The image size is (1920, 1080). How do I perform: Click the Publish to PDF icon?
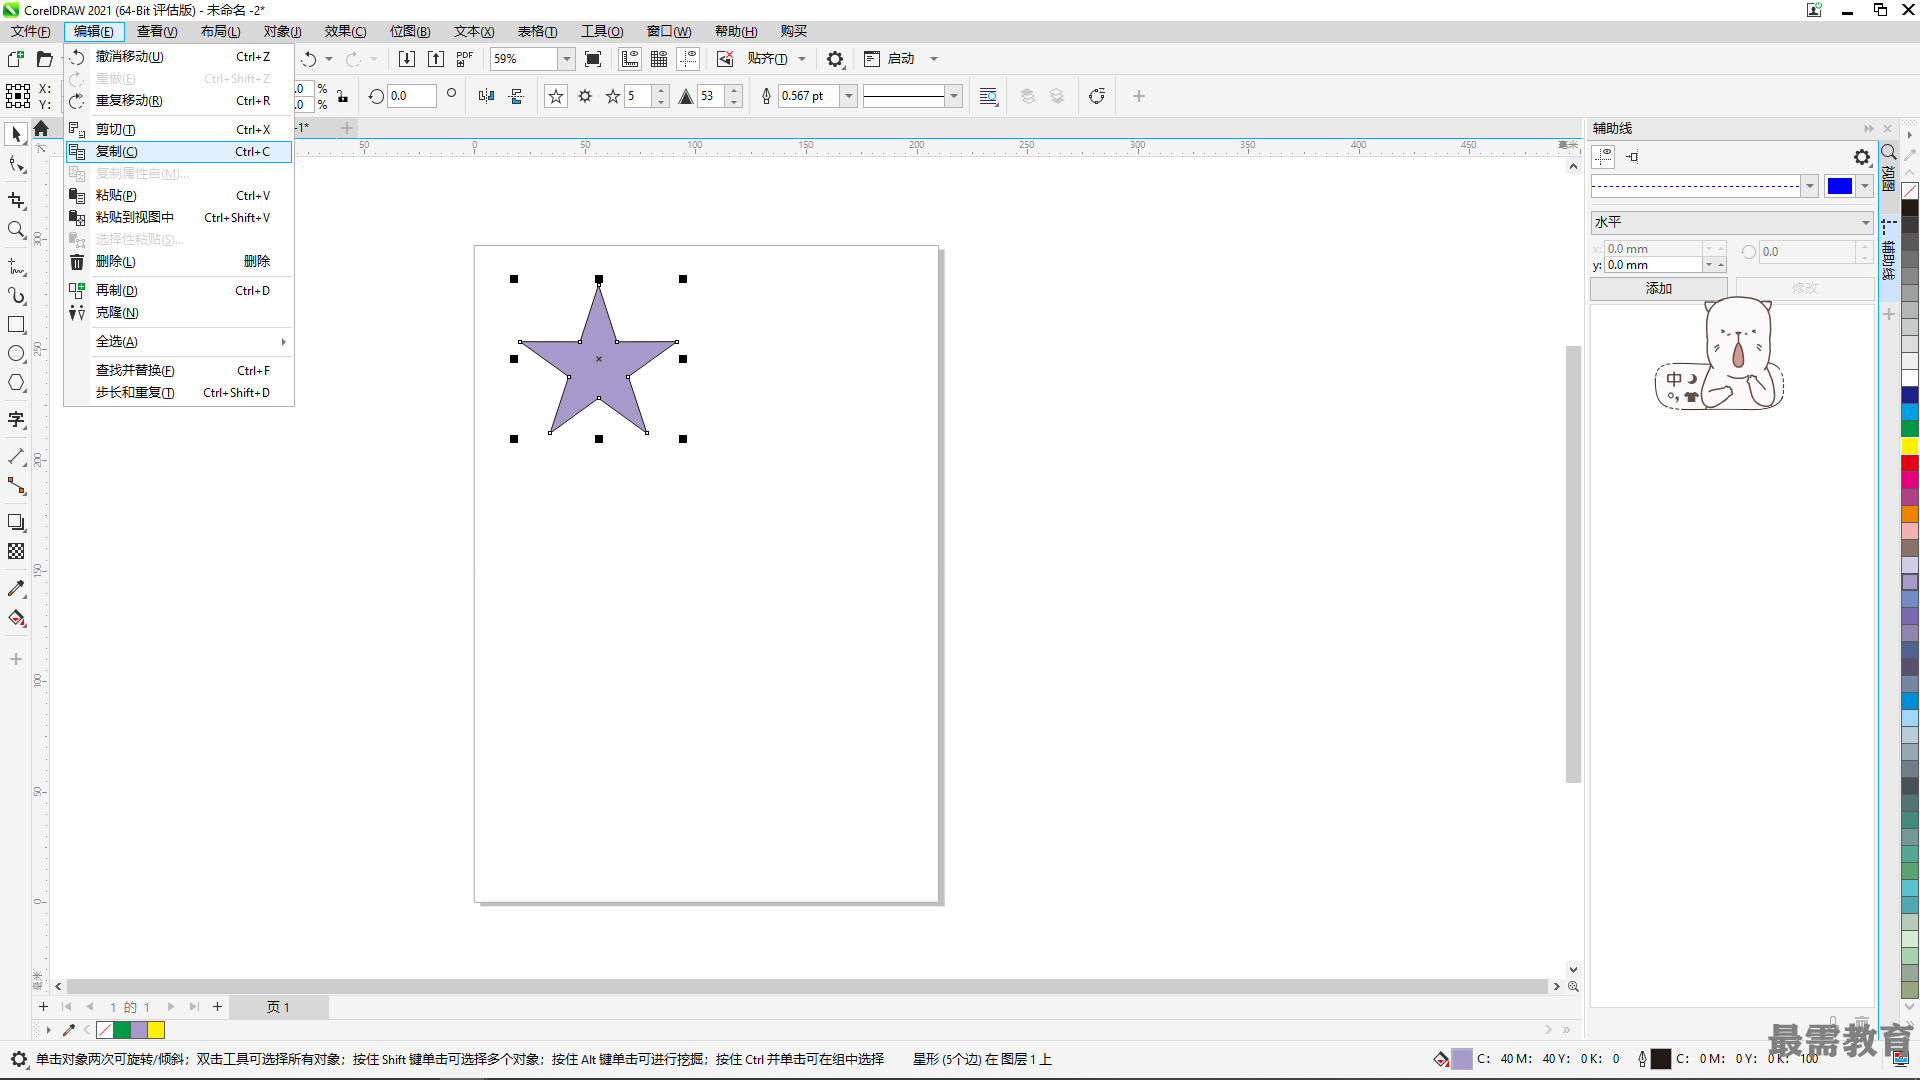[465, 59]
